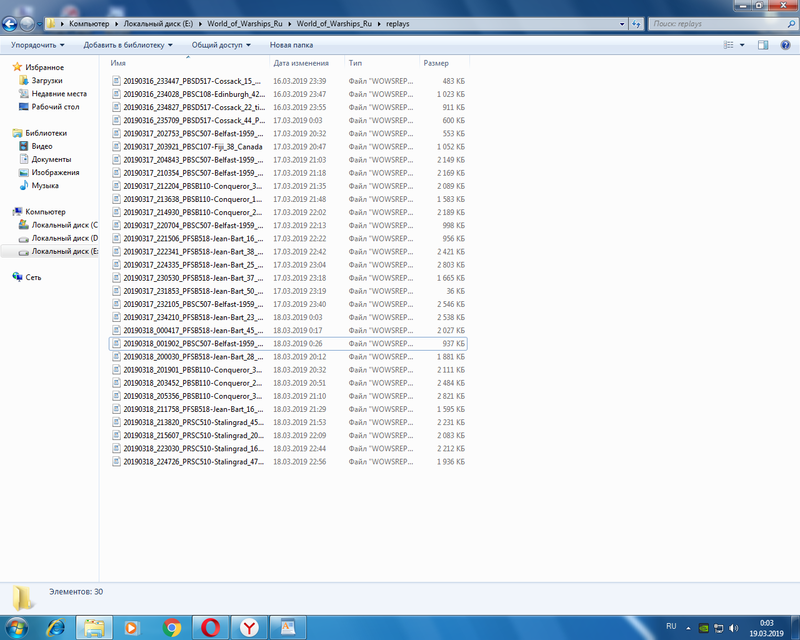Open the Упорядочить menu
Image resolution: width=800 pixels, height=640 pixels.
(x=38, y=45)
